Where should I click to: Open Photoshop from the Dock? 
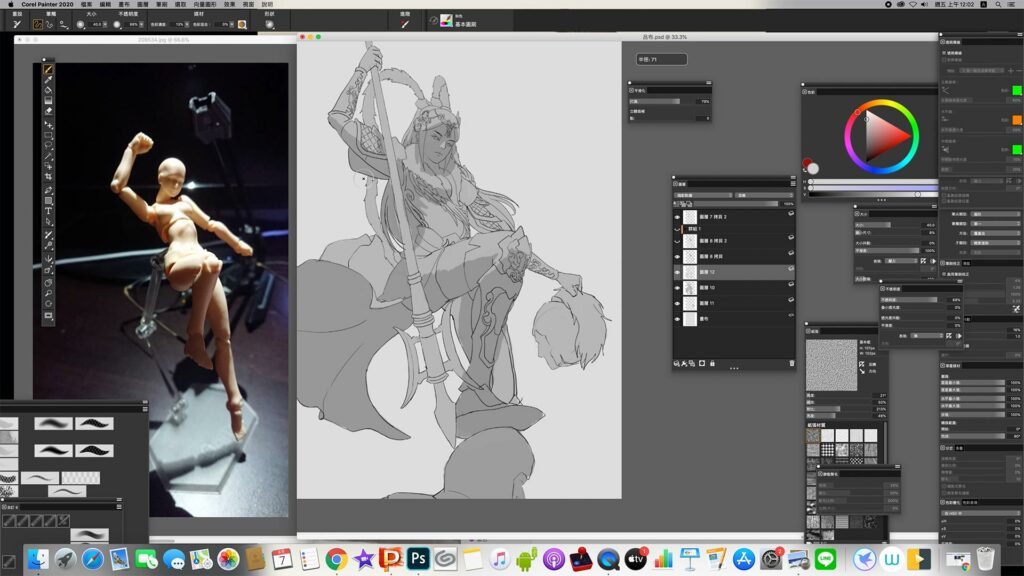[x=418, y=559]
